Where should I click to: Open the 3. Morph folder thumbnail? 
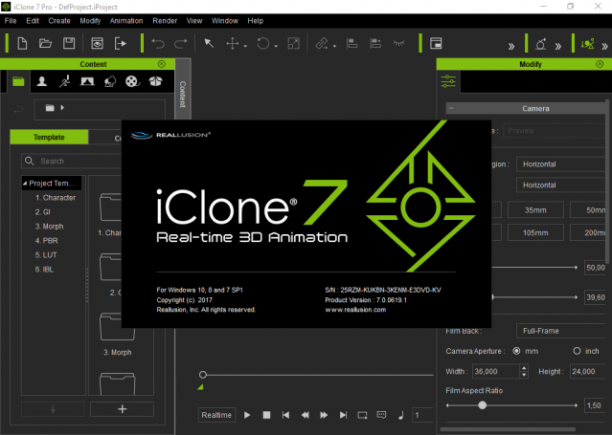[x=117, y=327]
